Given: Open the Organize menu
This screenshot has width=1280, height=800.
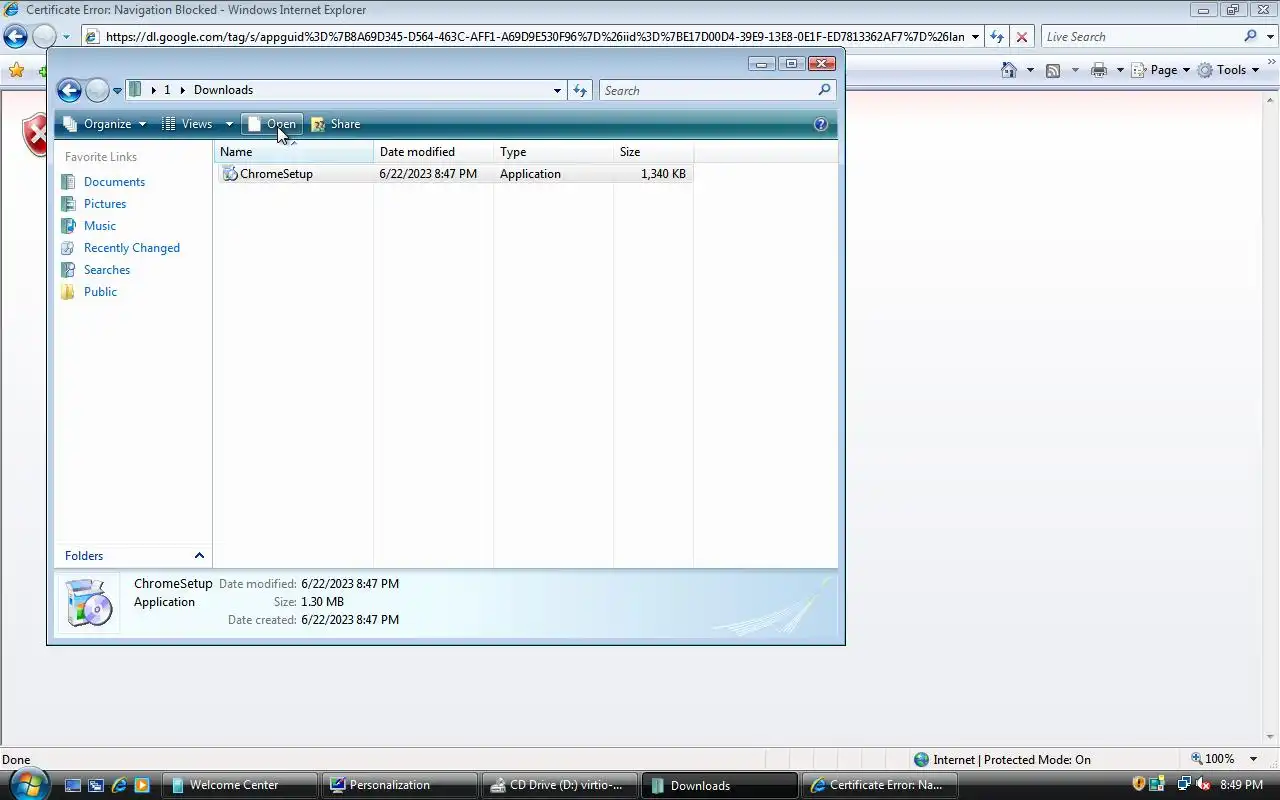Looking at the screenshot, I should pyautogui.click(x=105, y=124).
